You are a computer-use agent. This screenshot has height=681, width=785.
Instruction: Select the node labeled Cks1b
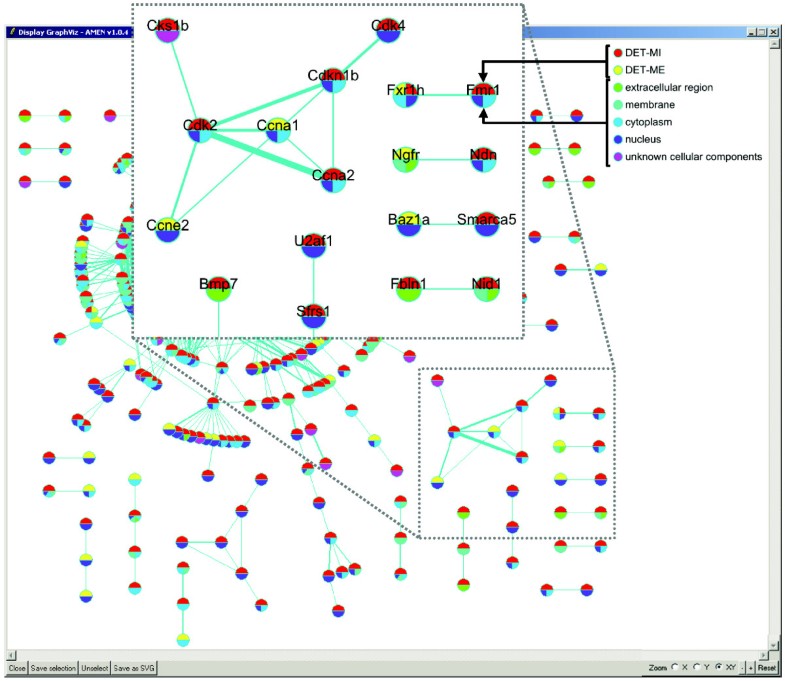pos(167,31)
